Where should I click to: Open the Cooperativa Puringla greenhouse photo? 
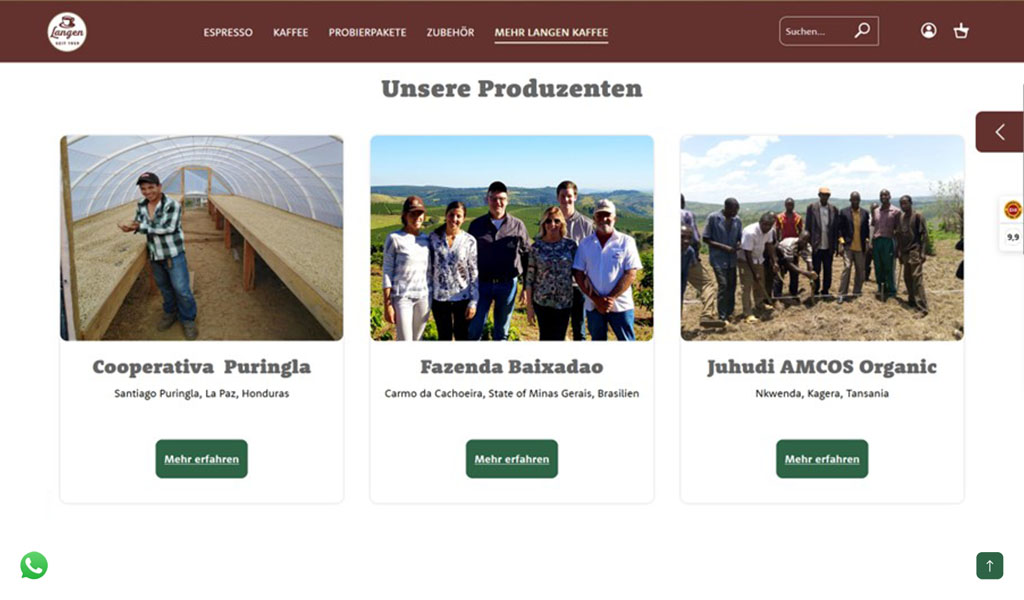201,238
